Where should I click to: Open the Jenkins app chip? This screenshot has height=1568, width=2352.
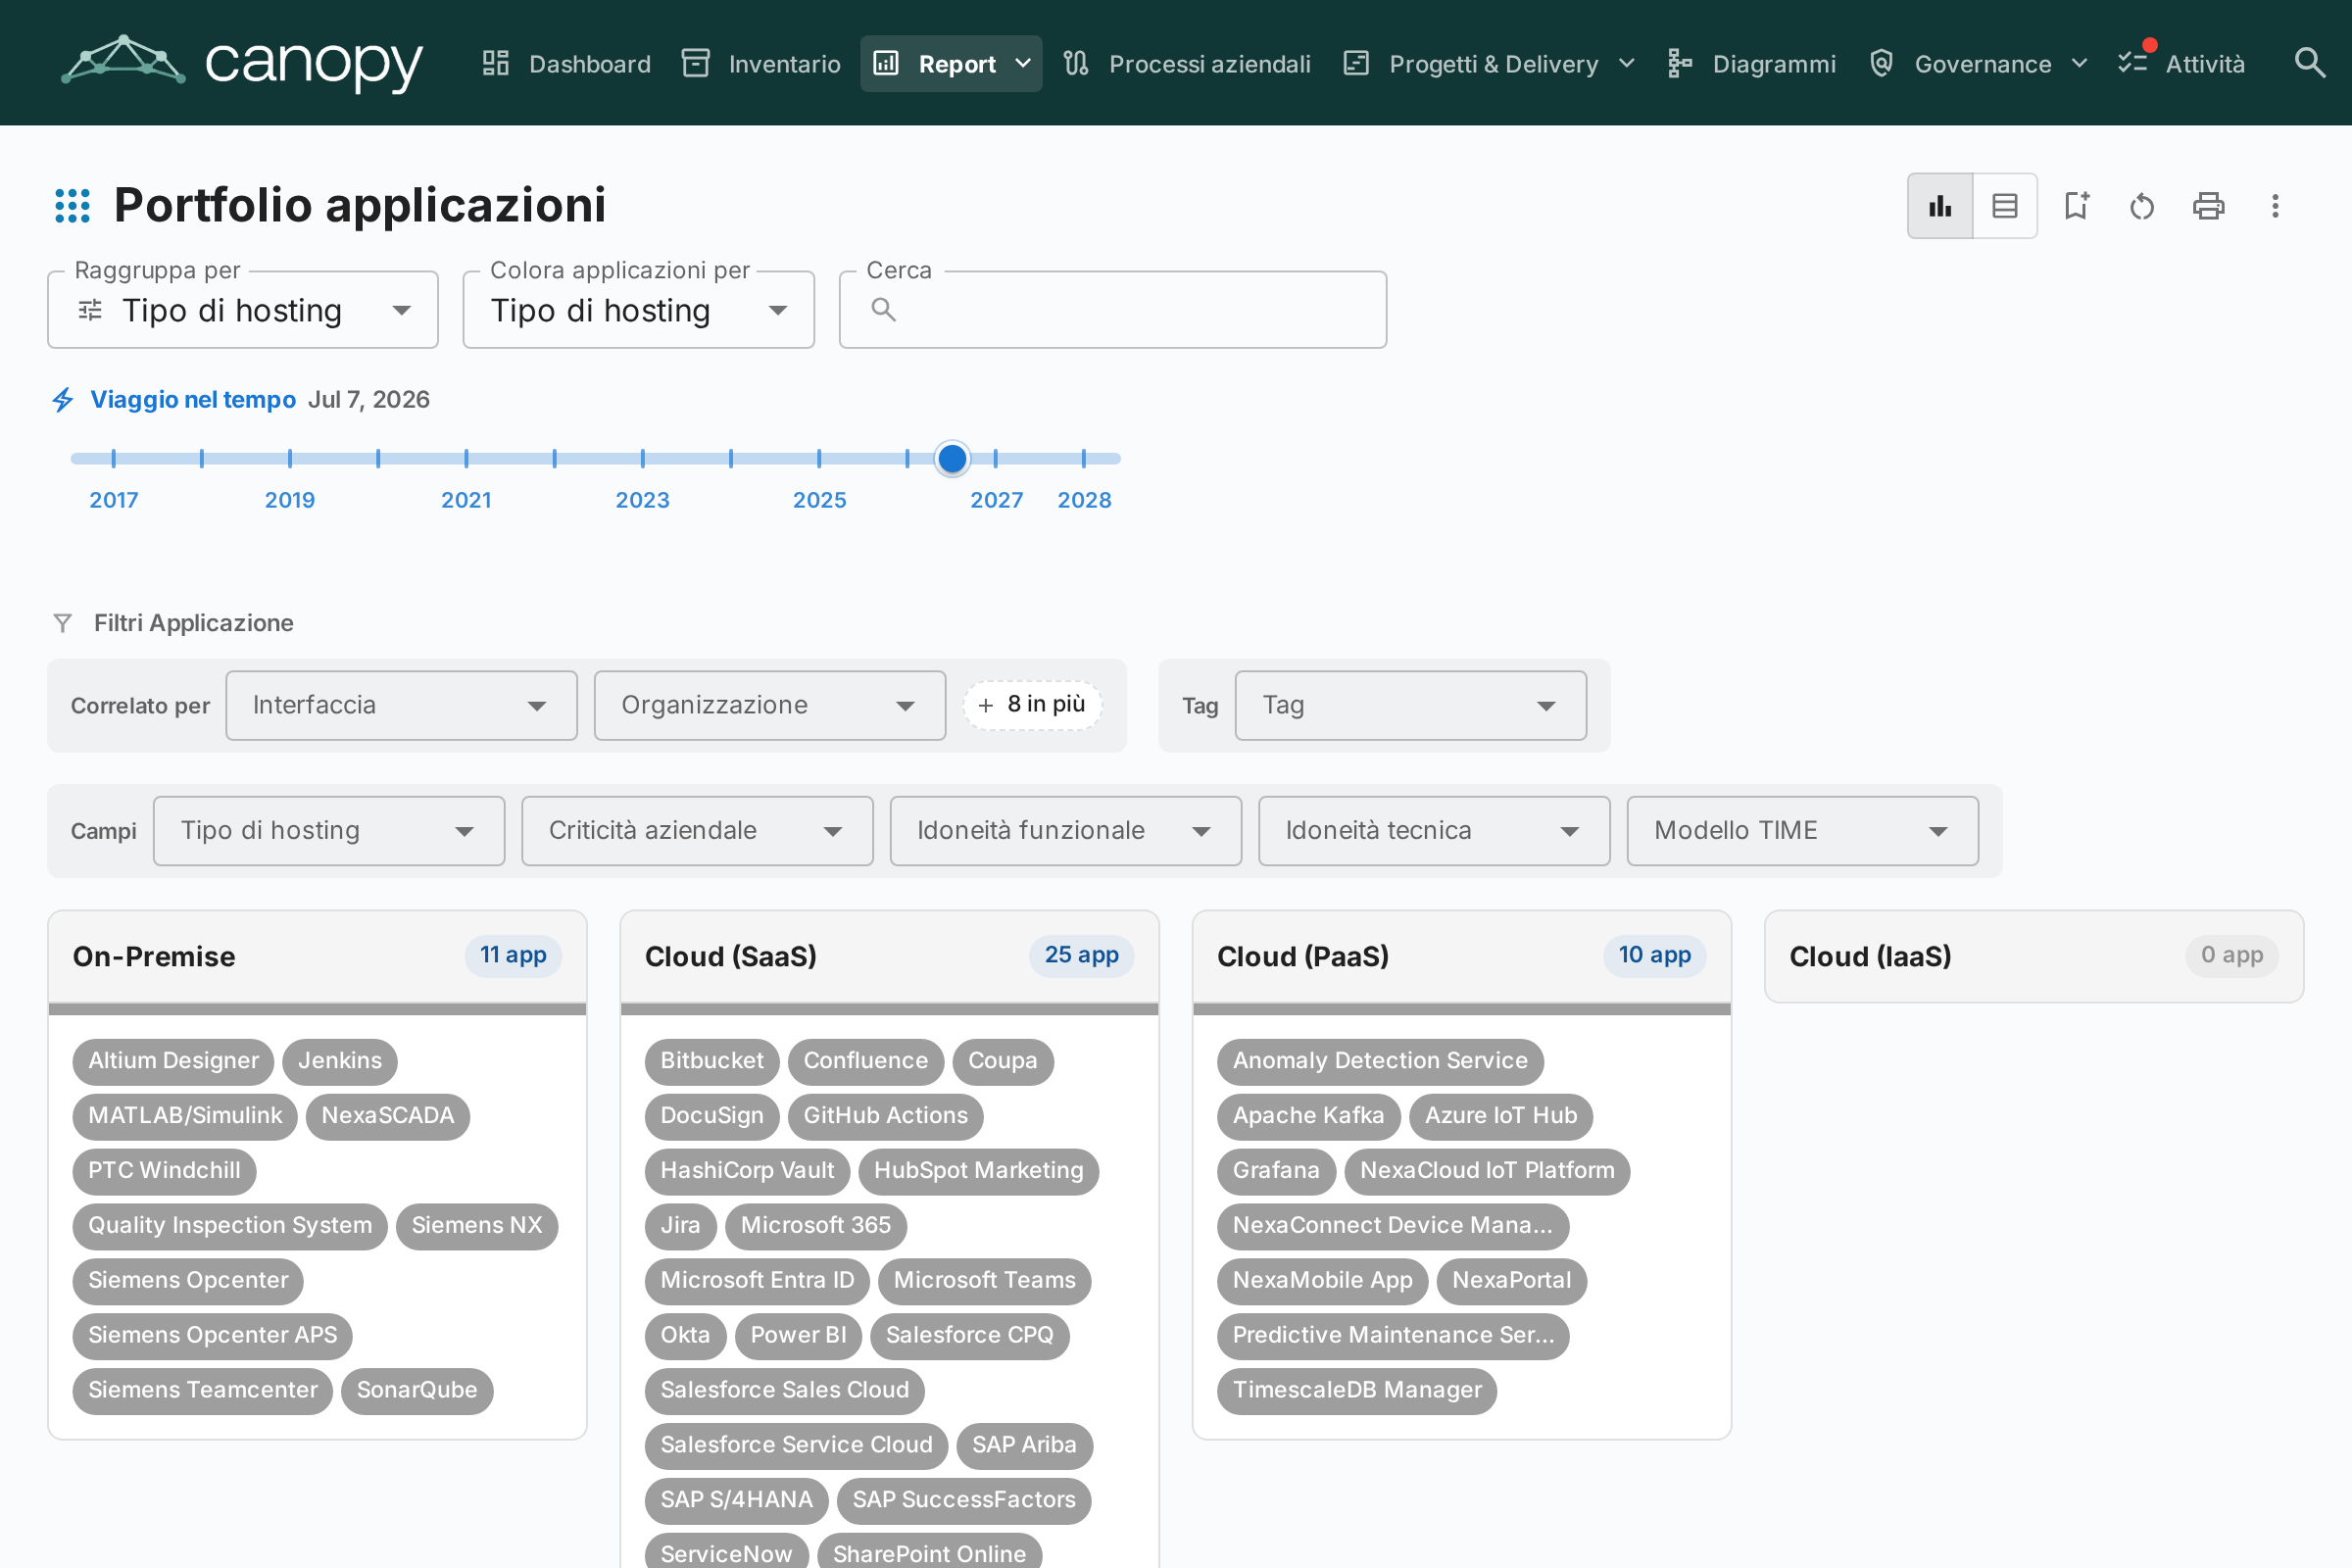pyautogui.click(x=340, y=1061)
